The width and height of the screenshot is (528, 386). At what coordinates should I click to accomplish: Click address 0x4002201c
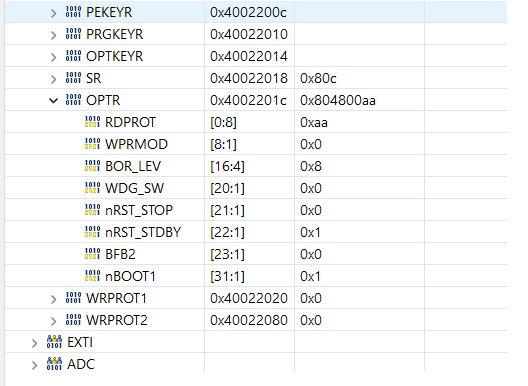[x=249, y=100]
